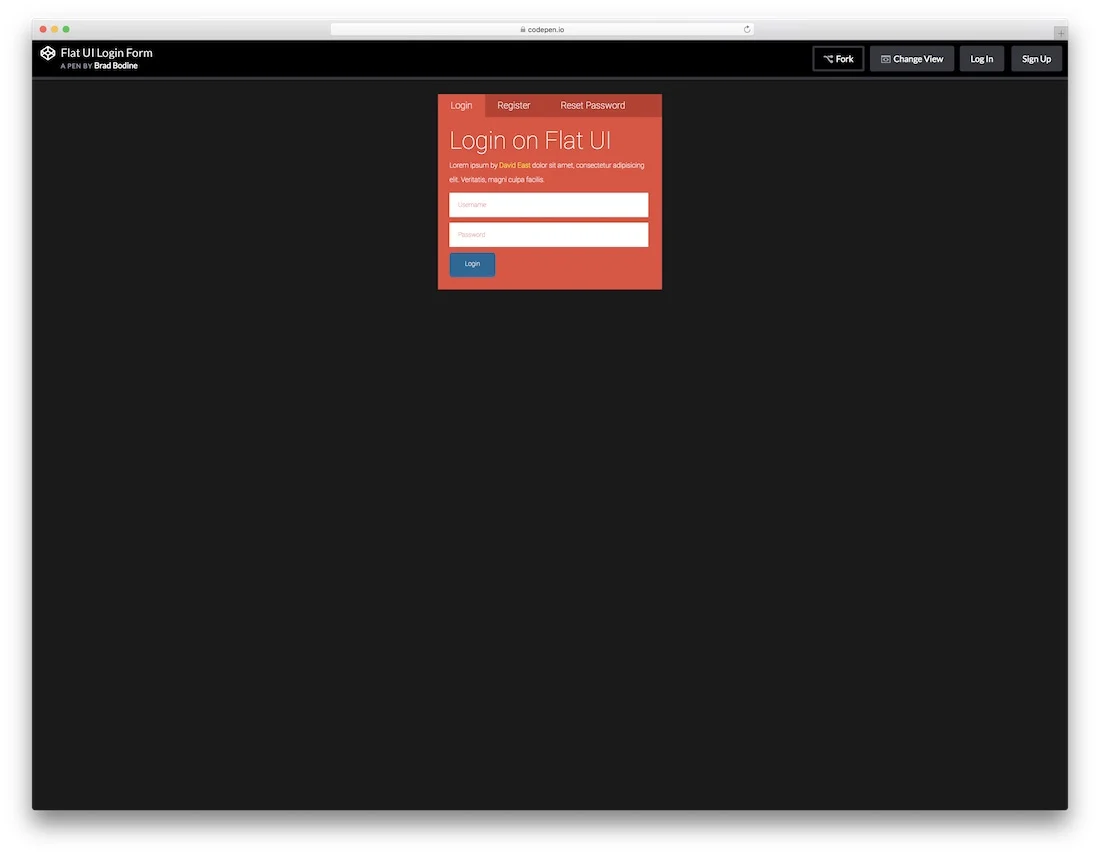Image resolution: width=1100 pixels, height=856 pixels.
Task: Open the Change View options
Action: (x=911, y=58)
